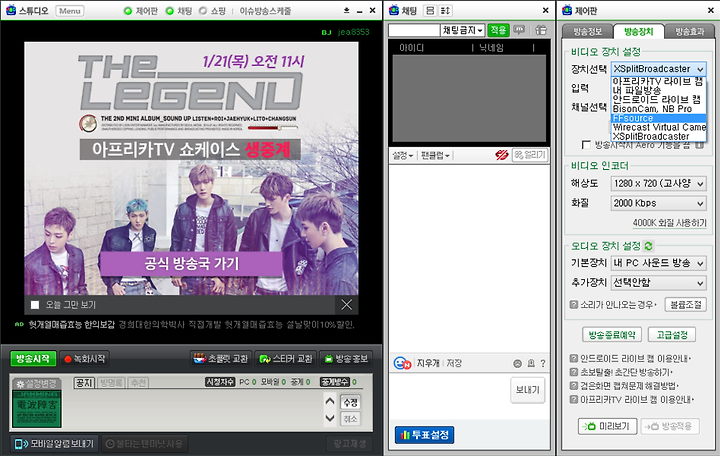This screenshot has width=720, height=456.
Task: Click help icon for 초보탈출 초간단 방송하기
Action: [x=574, y=372]
